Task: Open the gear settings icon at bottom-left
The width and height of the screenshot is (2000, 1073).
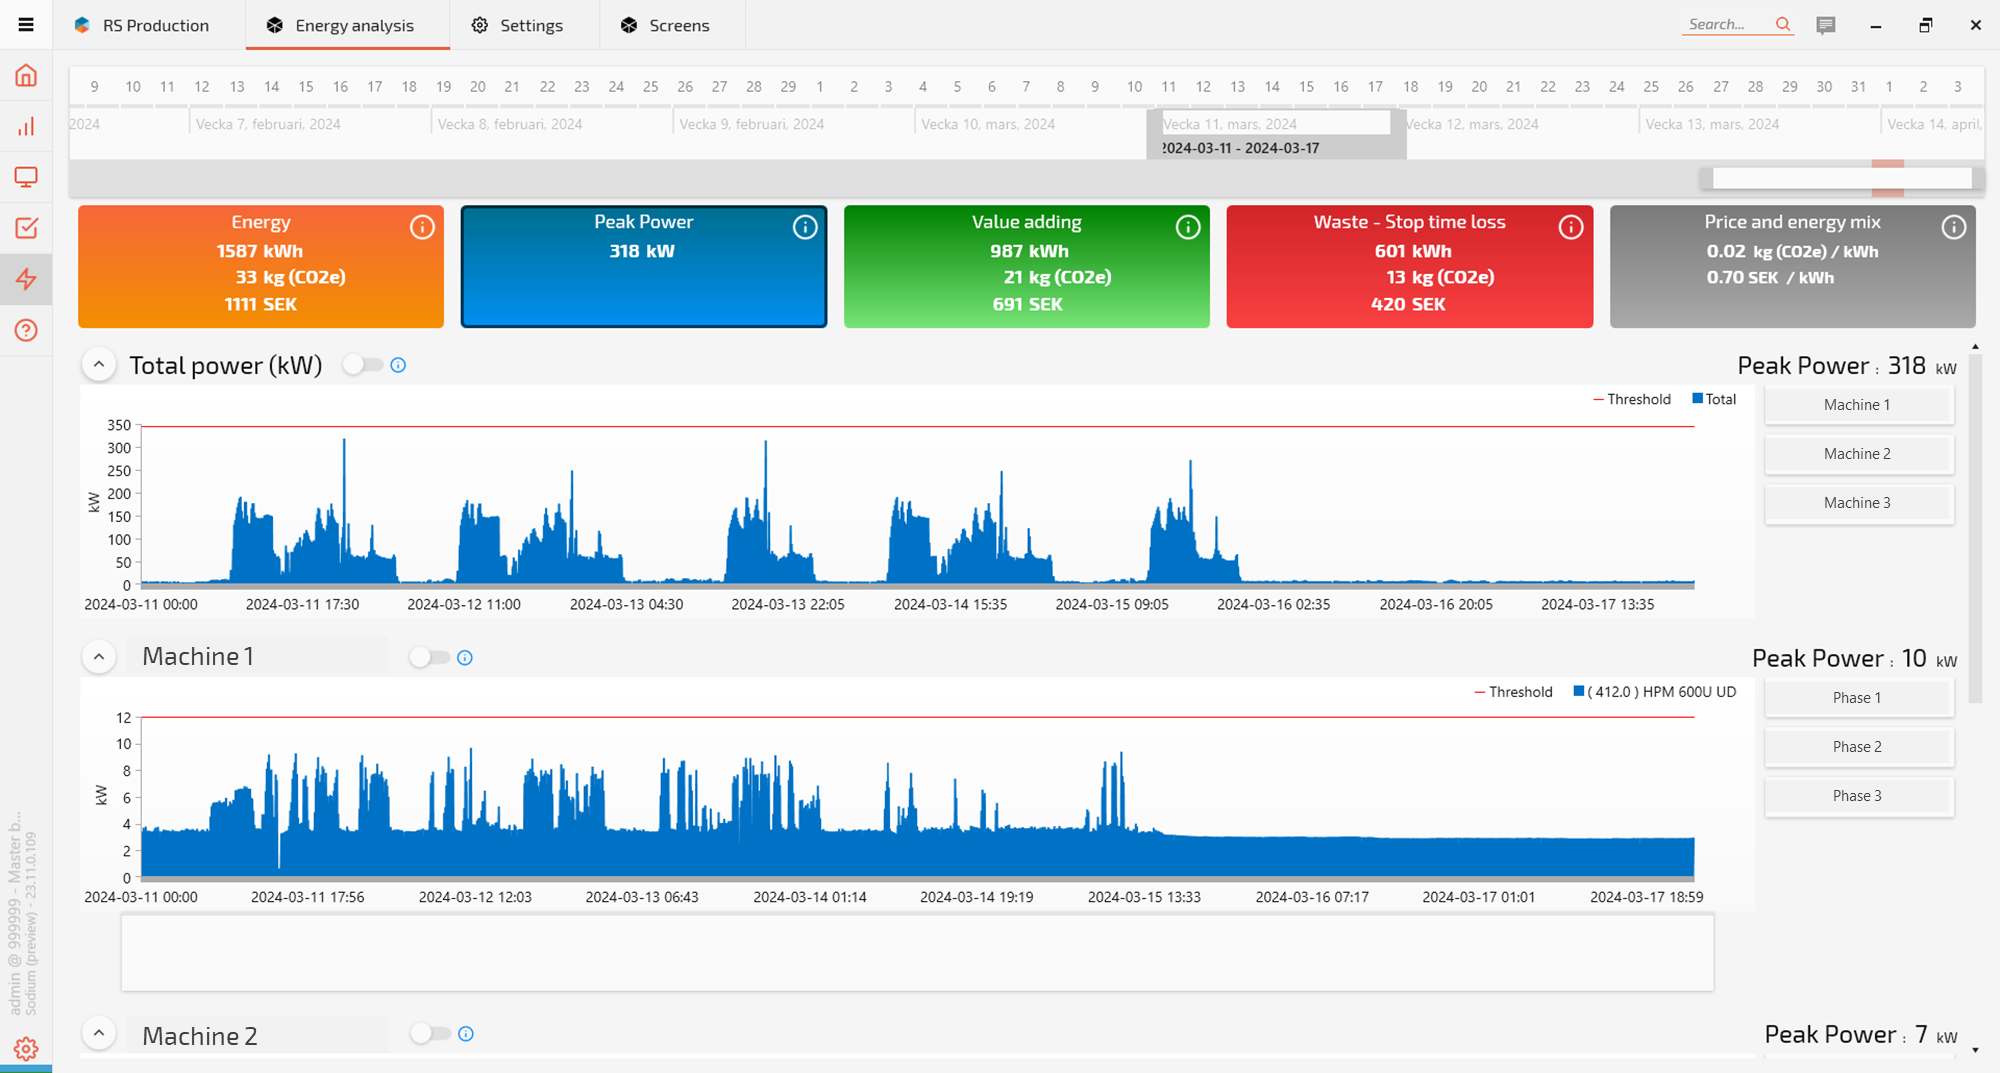Action: coord(26,1048)
